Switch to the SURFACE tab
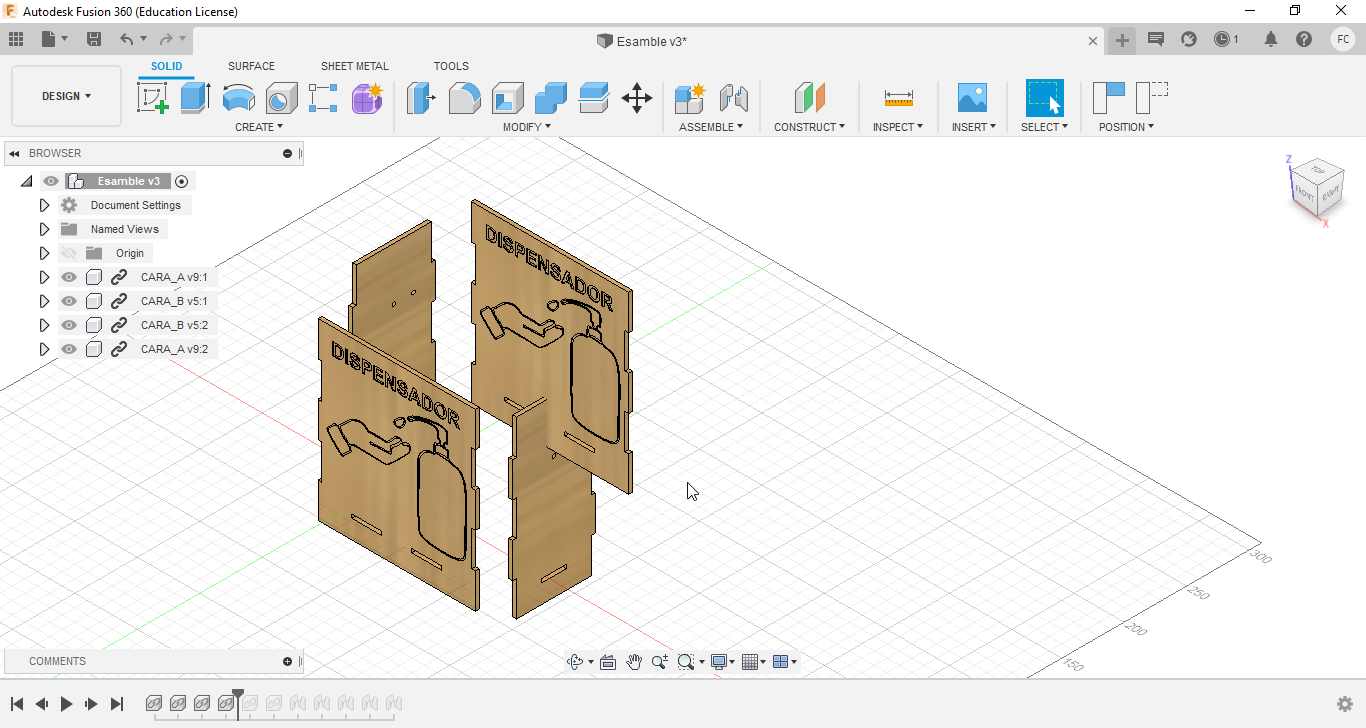This screenshot has height=728, width=1366. point(251,66)
